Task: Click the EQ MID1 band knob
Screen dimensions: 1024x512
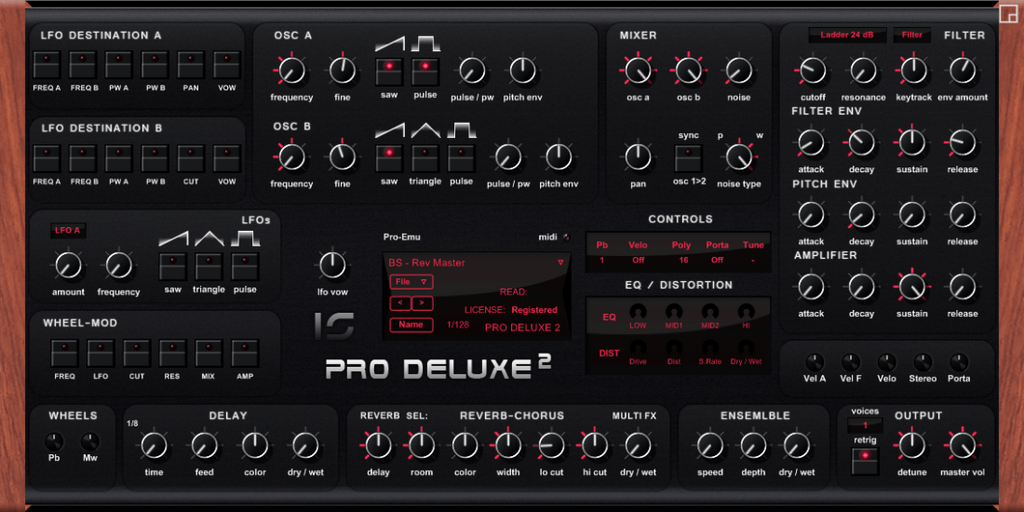Action: tap(674, 312)
